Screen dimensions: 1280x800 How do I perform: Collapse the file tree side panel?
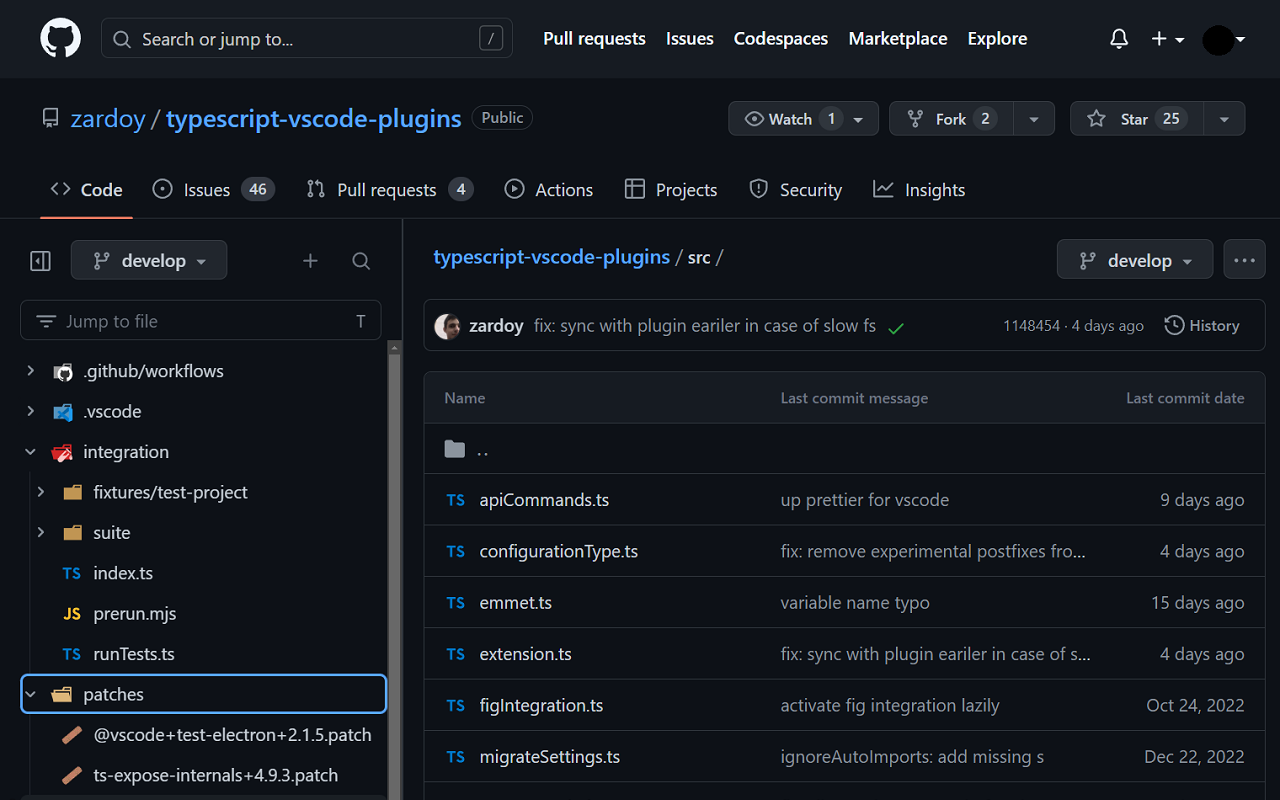tap(40, 261)
